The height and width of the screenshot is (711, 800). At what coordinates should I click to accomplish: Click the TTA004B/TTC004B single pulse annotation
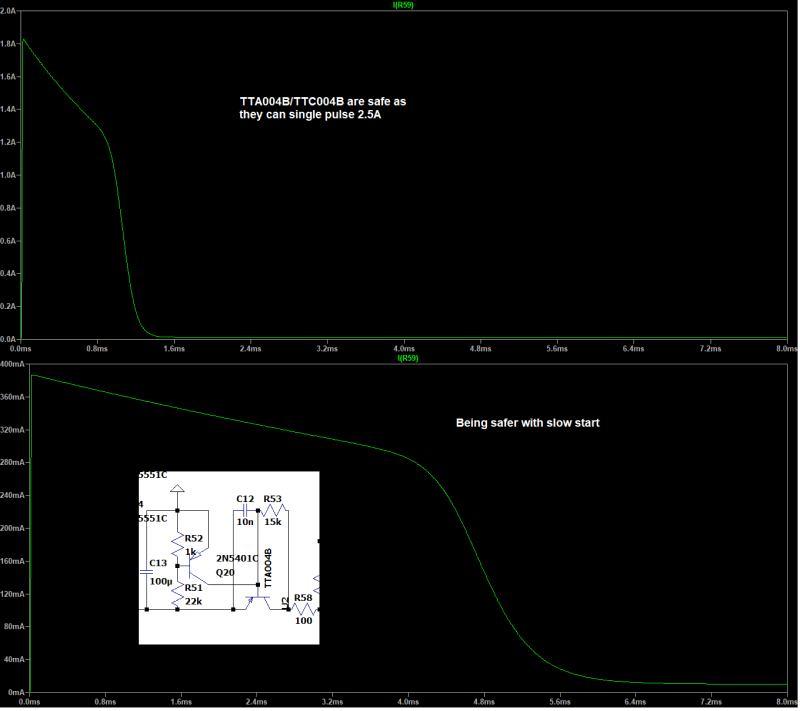click(x=323, y=108)
